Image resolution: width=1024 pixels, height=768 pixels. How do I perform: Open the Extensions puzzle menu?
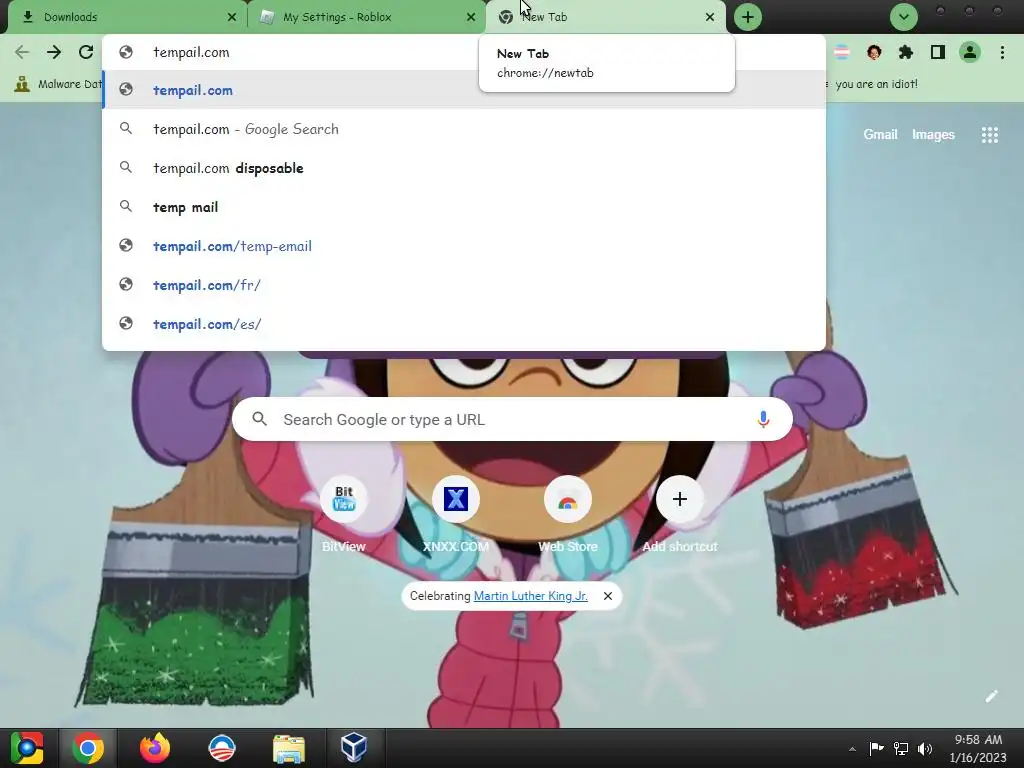pos(906,52)
